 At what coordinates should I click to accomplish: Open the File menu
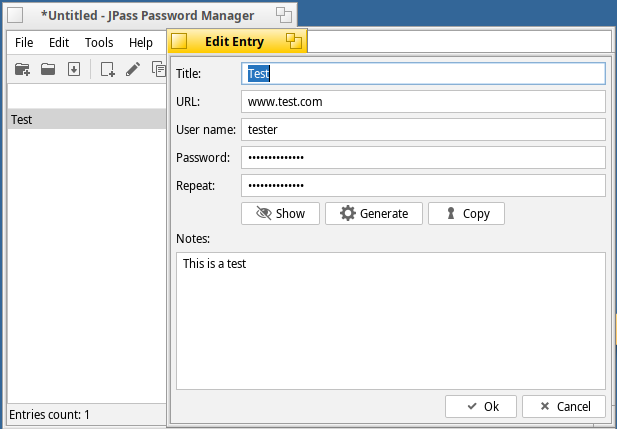tap(24, 43)
